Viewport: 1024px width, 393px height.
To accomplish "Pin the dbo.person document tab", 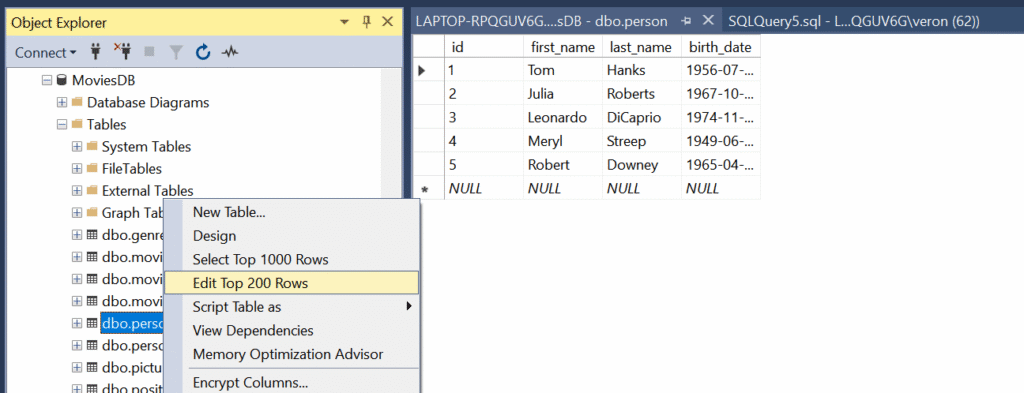I will tap(686, 22).
